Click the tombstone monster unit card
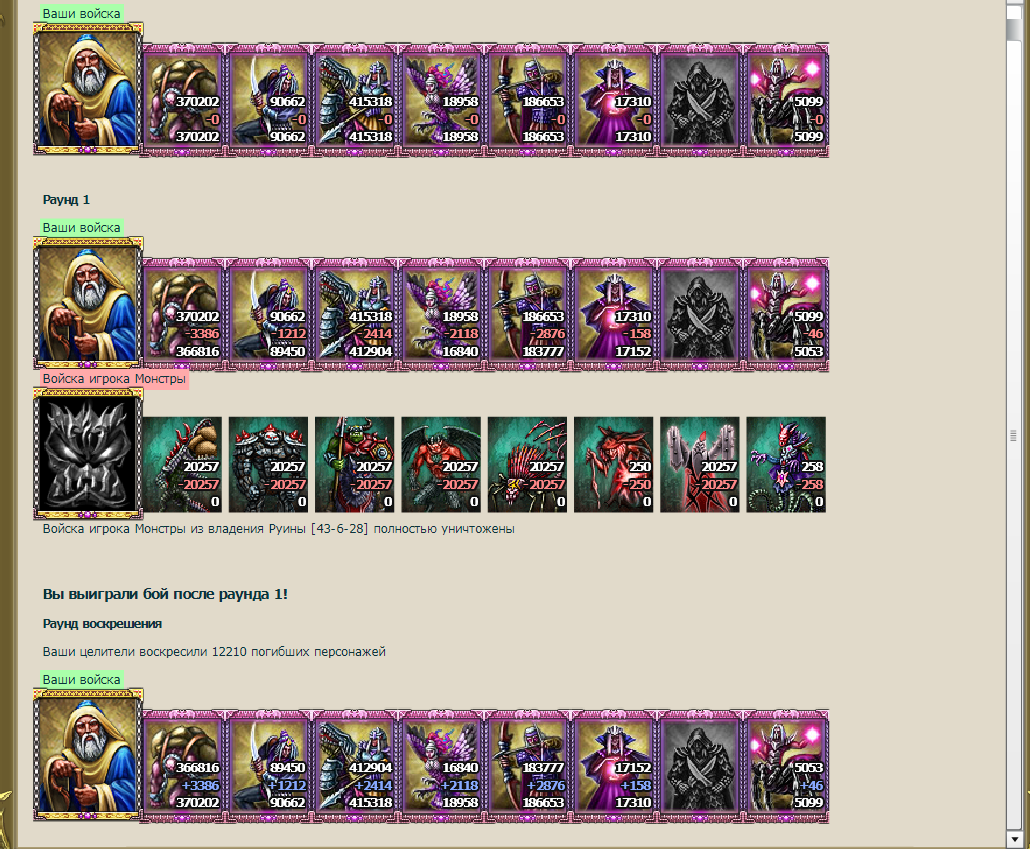 tap(700, 465)
